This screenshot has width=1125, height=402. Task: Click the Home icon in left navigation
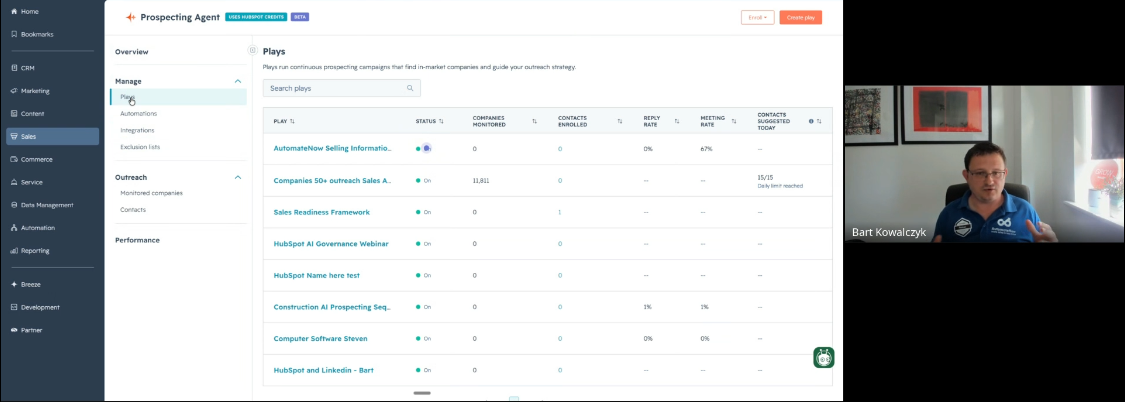tap(14, 11)
